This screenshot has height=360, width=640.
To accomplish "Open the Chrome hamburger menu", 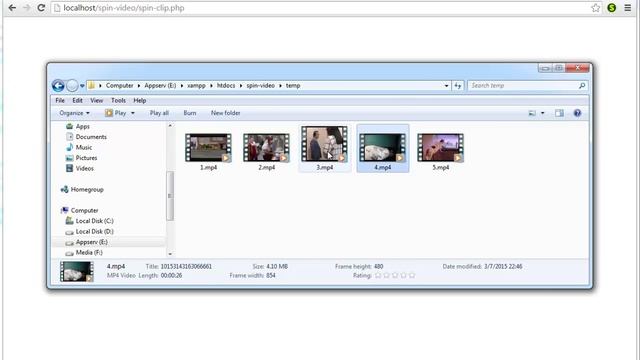I will [x=628, y=8].
